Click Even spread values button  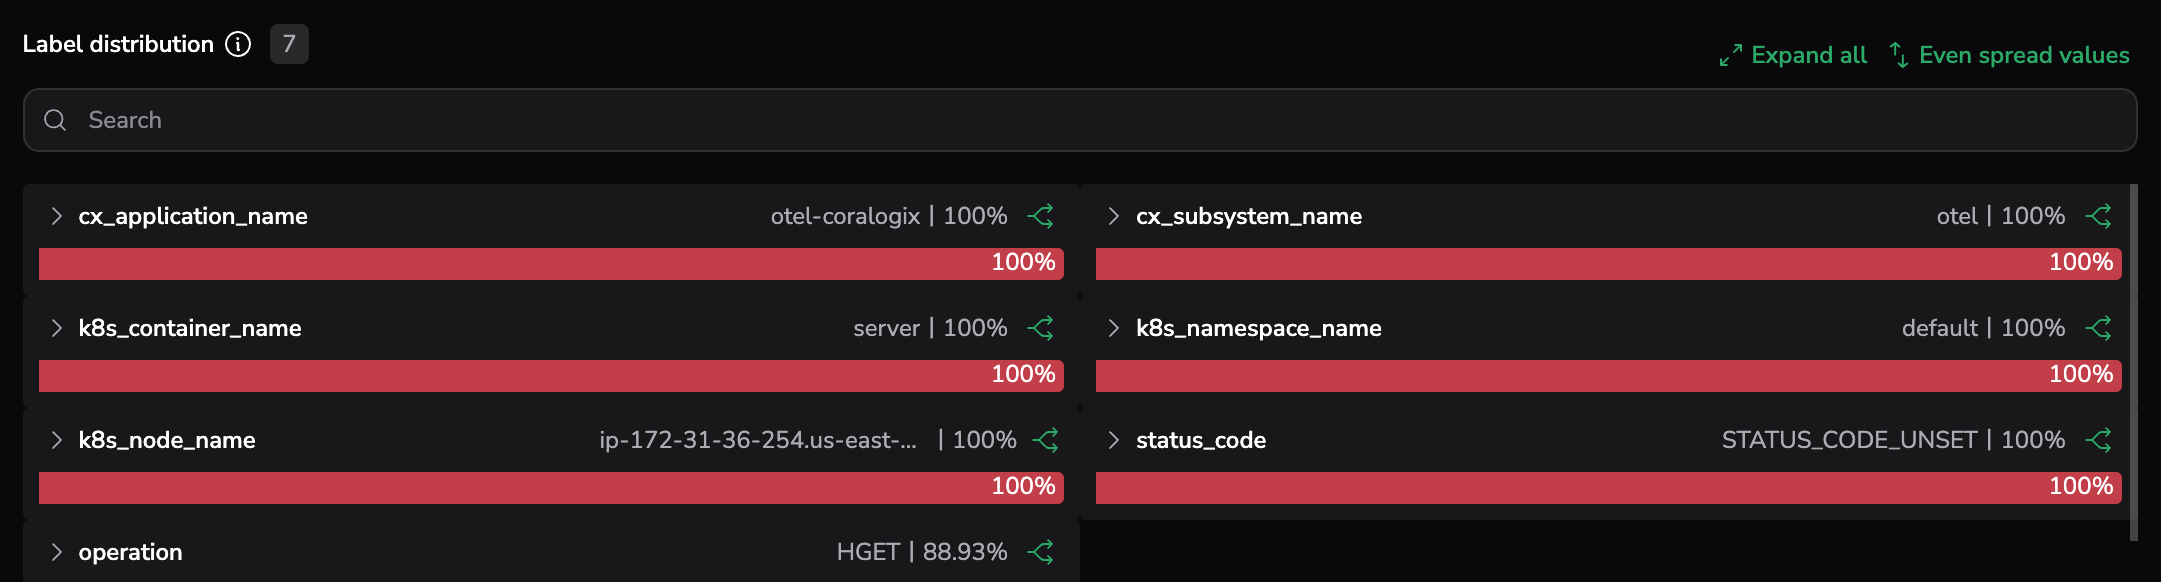click(x=2010, y=55)
